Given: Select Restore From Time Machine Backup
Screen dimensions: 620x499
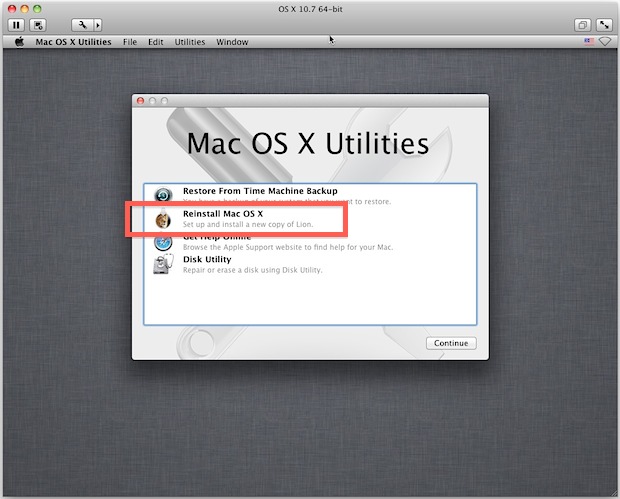Looking at the screenshot, I should point(310,196).
